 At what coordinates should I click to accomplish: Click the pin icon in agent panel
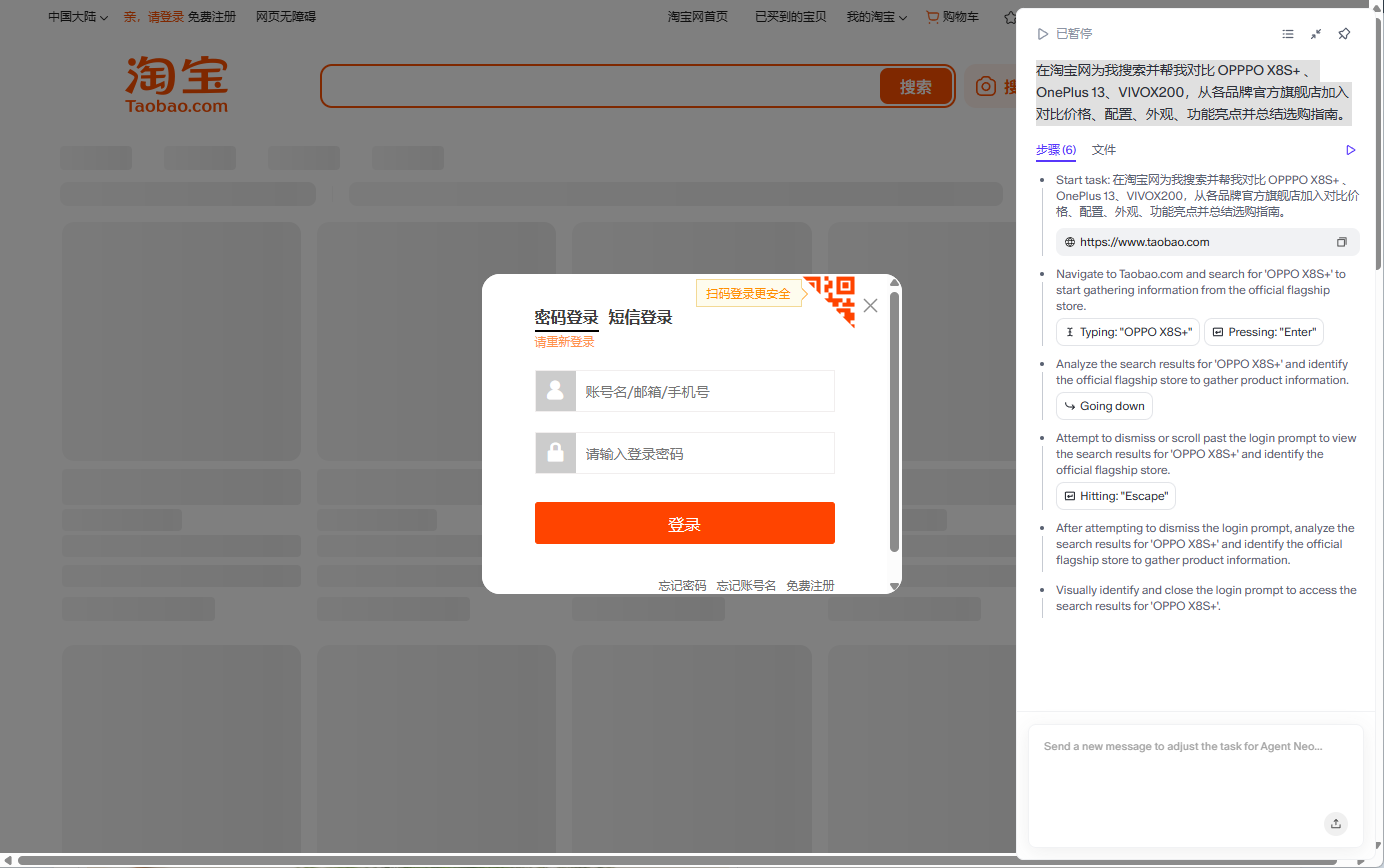(x=1344, y=34)
